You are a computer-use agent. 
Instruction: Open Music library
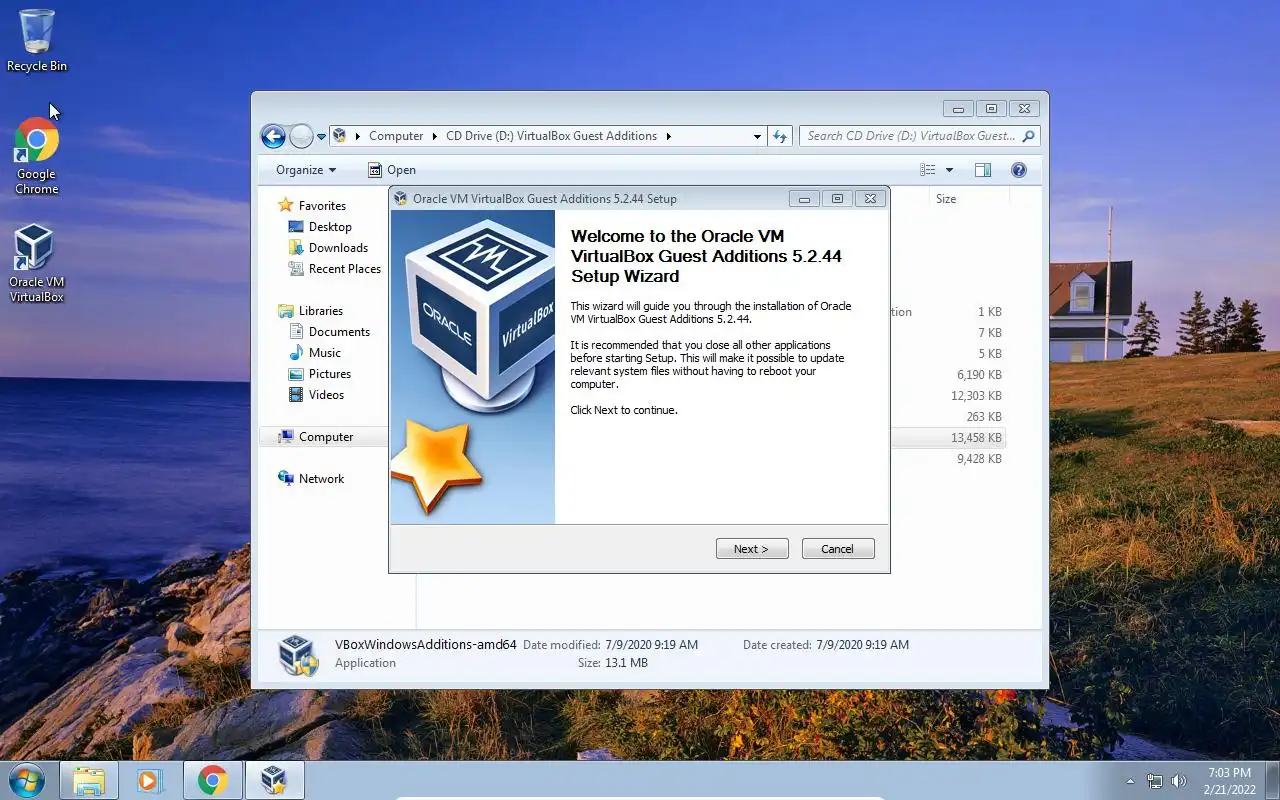click(x=315, y=353)
